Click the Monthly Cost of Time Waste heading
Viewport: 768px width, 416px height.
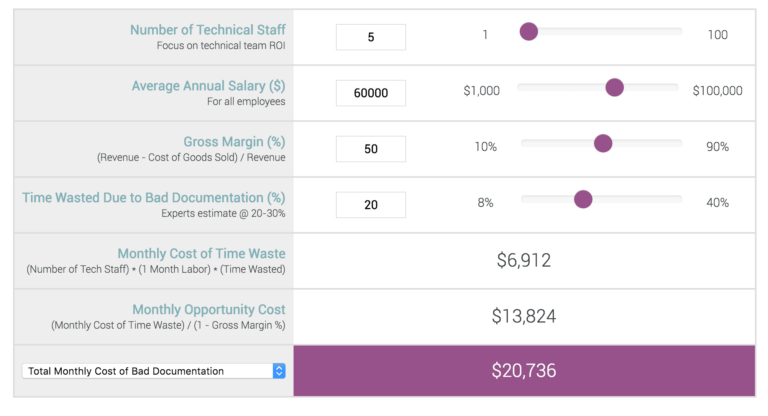(201, 254)
